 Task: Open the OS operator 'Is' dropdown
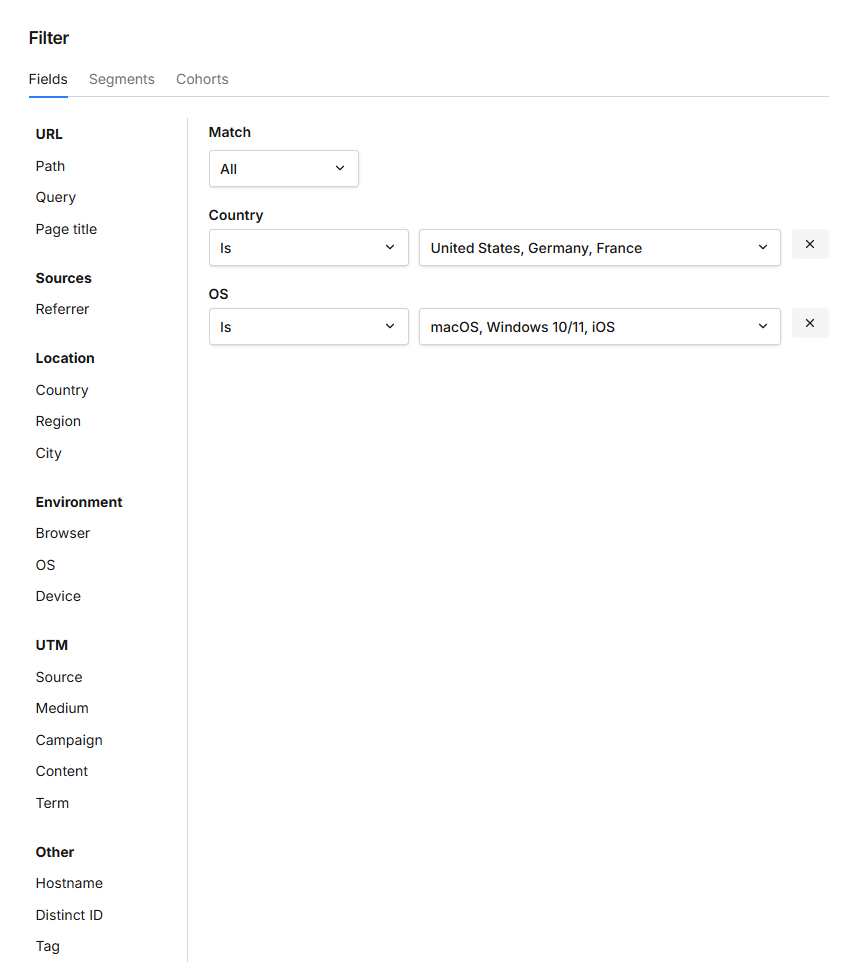coord(308,327)
